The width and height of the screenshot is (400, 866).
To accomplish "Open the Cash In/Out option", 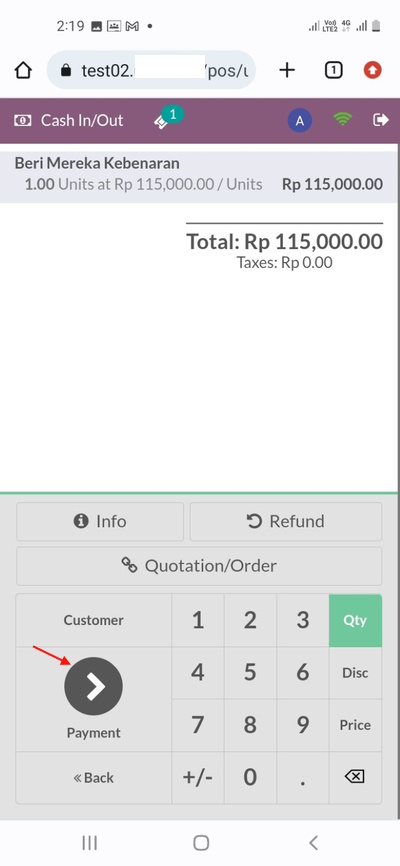I will 69,120.
